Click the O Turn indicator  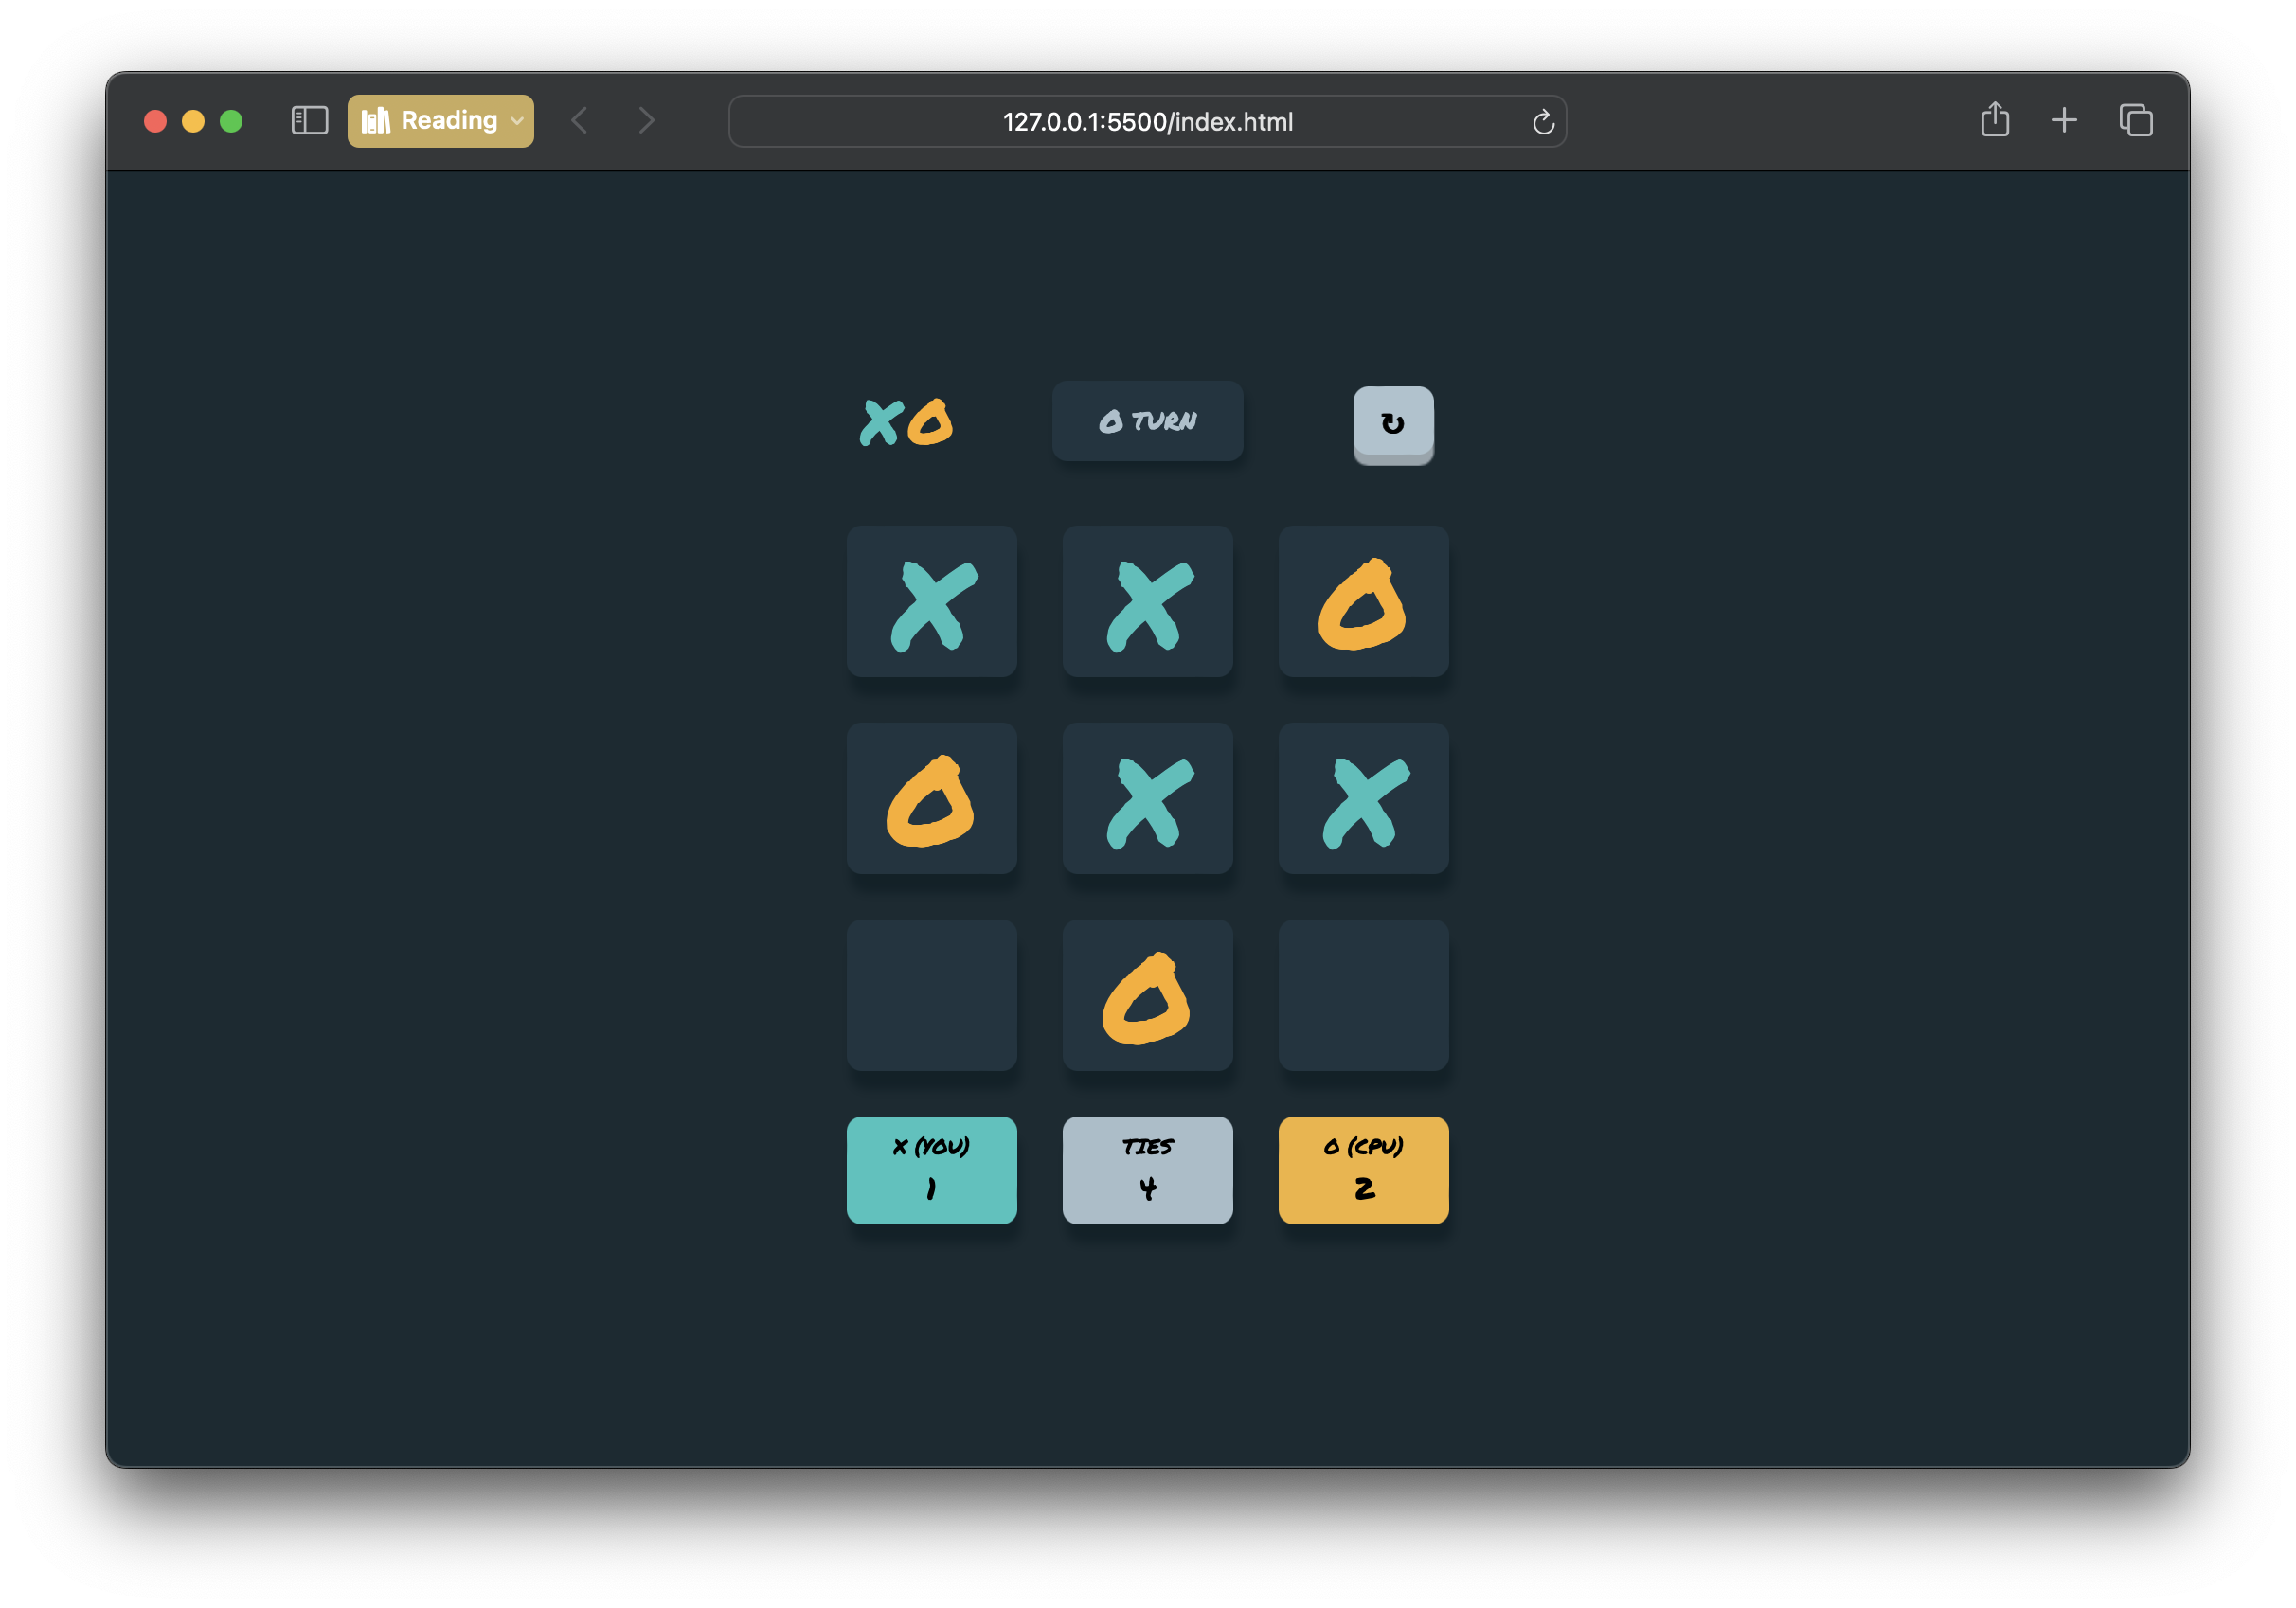click(1147, 421)
